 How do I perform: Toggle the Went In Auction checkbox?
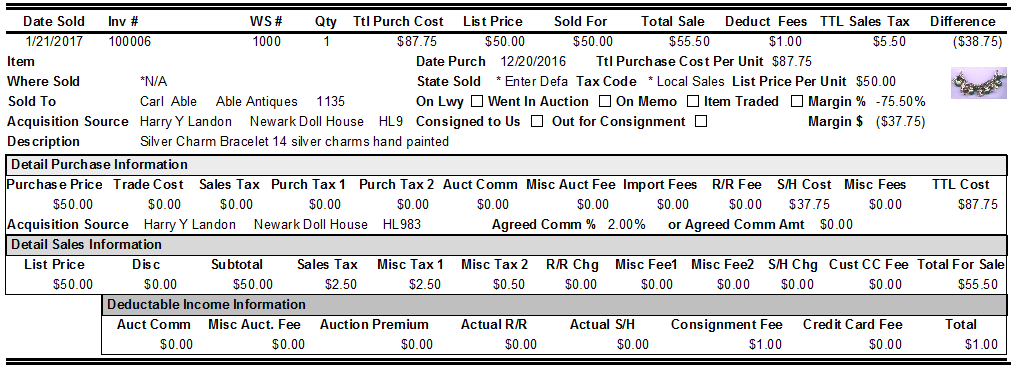604,102
